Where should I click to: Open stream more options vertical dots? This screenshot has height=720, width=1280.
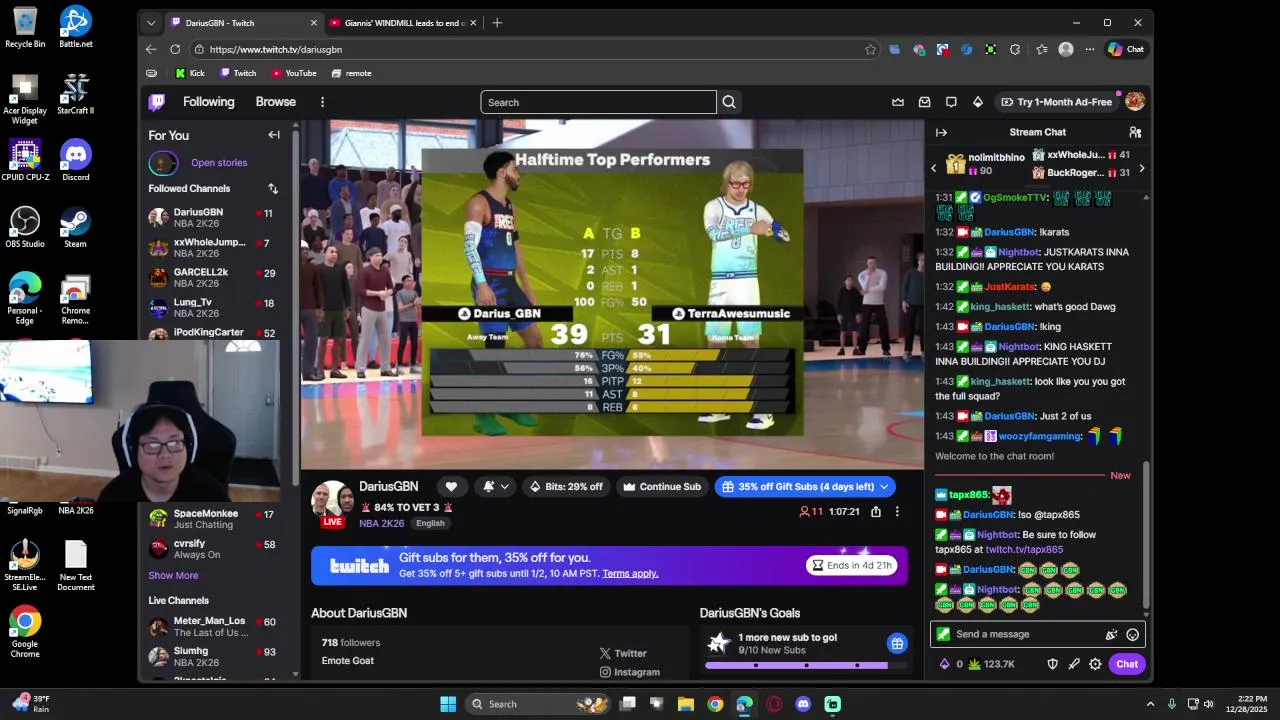(x=897, y=512)
